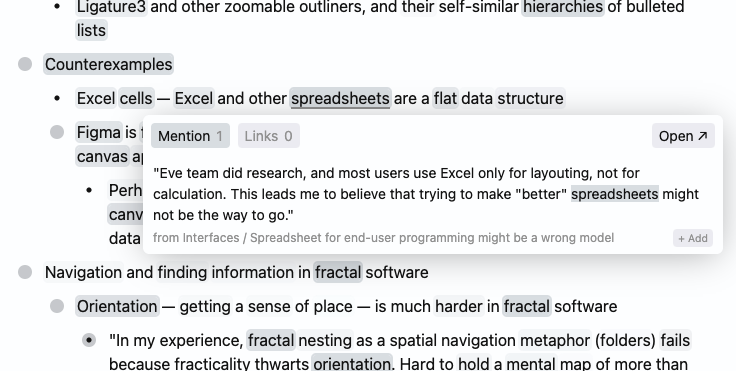This screenshot has height=371, width=736.
Task: Switch to the Mention tab
Action: [x=190, y=136]
